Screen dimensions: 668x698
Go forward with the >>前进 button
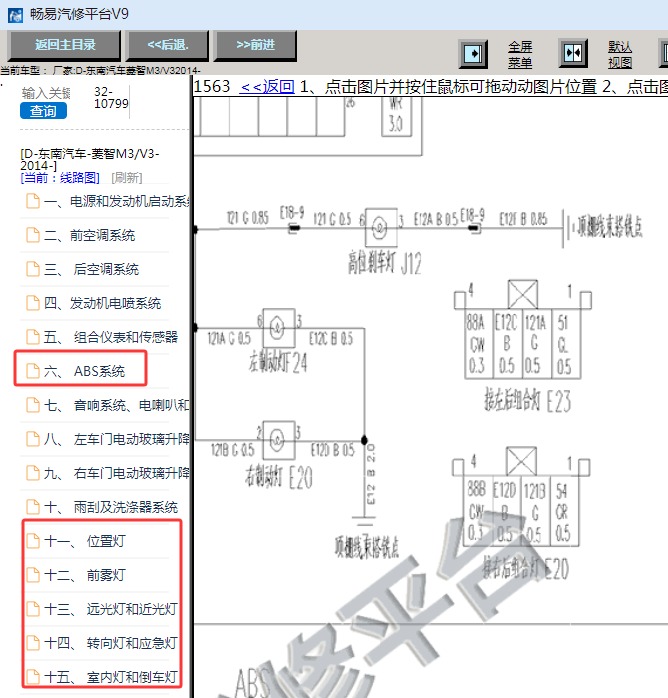(255, 45)
